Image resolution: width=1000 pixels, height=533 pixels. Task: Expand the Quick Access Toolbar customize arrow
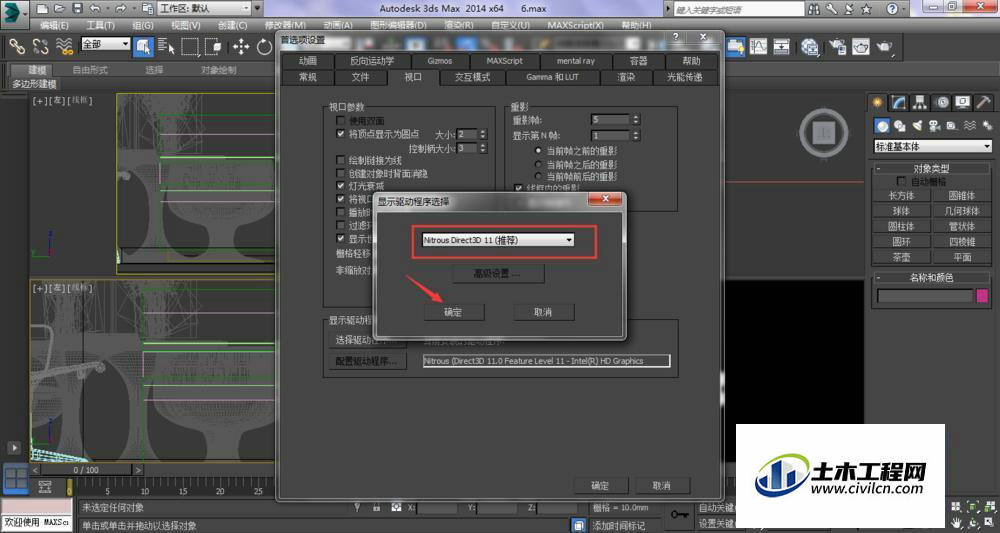[257, 9]
